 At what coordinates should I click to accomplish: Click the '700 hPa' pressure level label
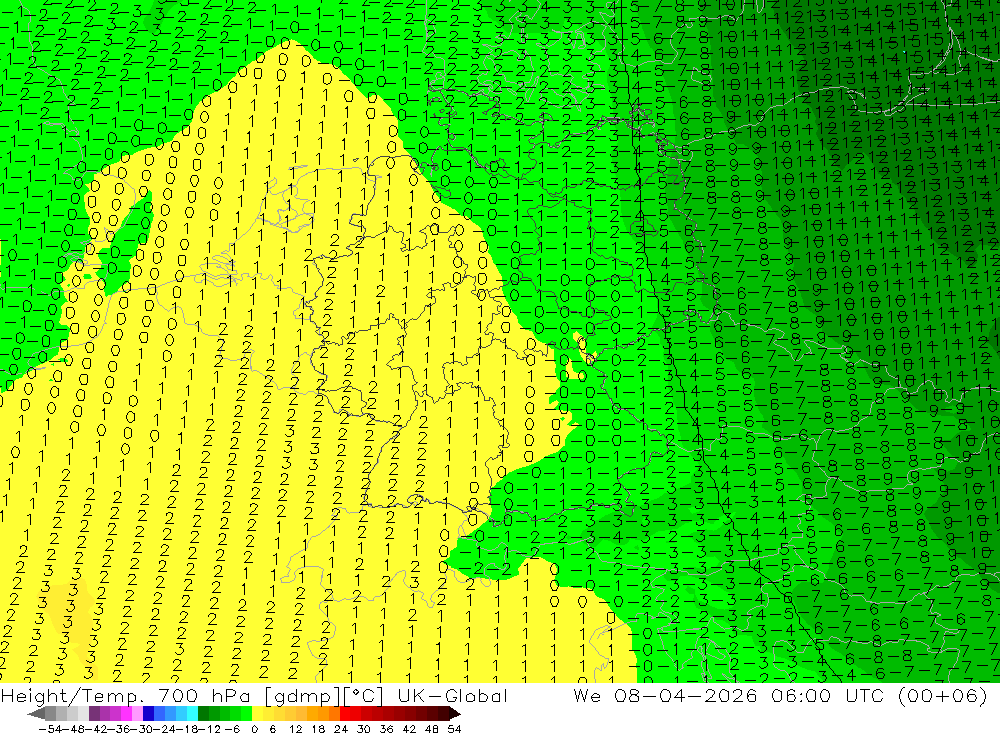pyautogui.click(x=205, y=695)
